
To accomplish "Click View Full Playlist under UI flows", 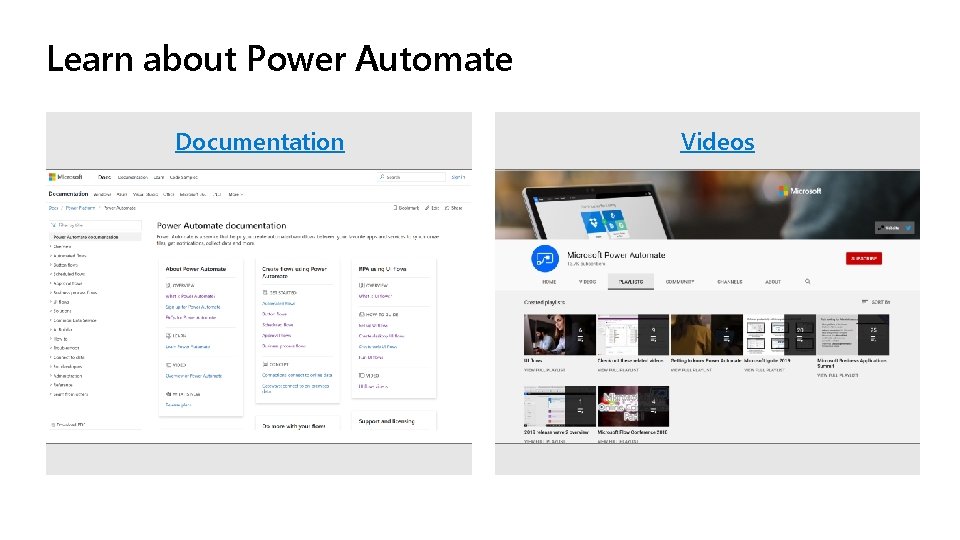I will 544,370.
